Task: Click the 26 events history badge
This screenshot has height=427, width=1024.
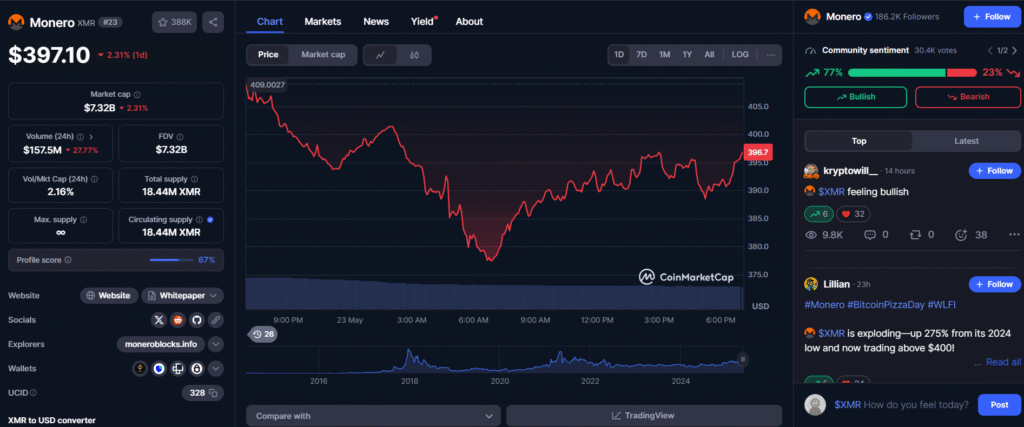Action: pyautogui.click(x=263, y=334)
